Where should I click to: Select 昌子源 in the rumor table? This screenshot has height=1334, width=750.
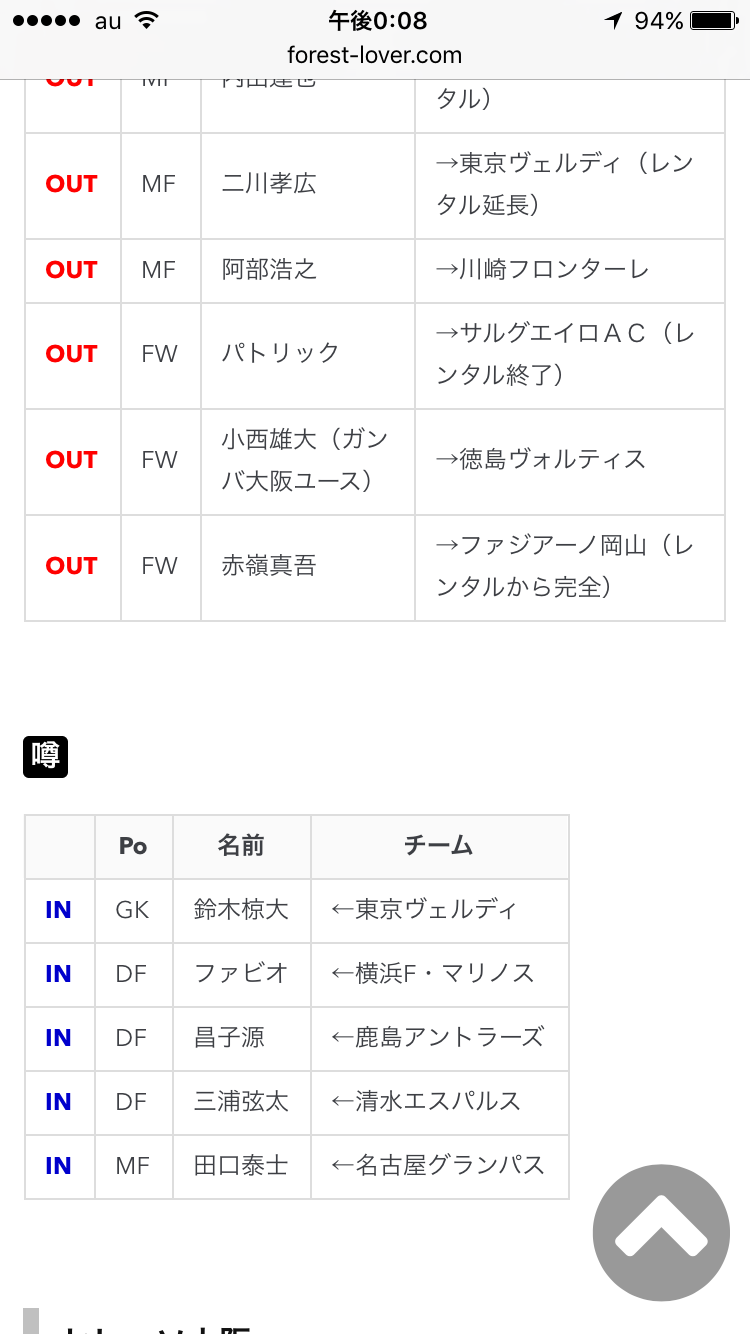[230, 1038]
